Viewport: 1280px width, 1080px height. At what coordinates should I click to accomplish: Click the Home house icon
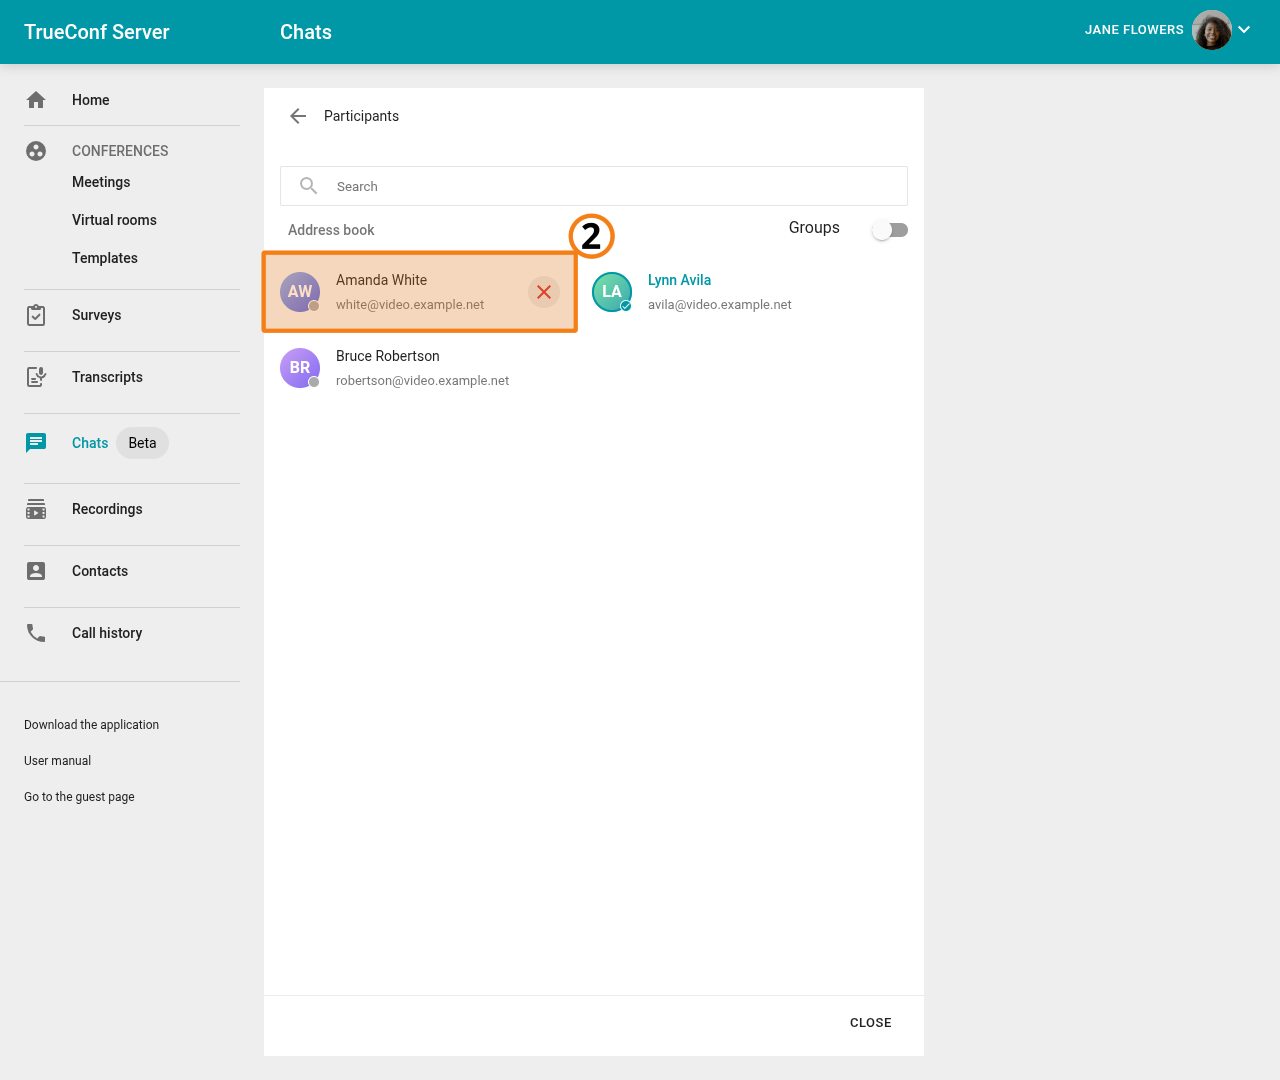point(36,100)
